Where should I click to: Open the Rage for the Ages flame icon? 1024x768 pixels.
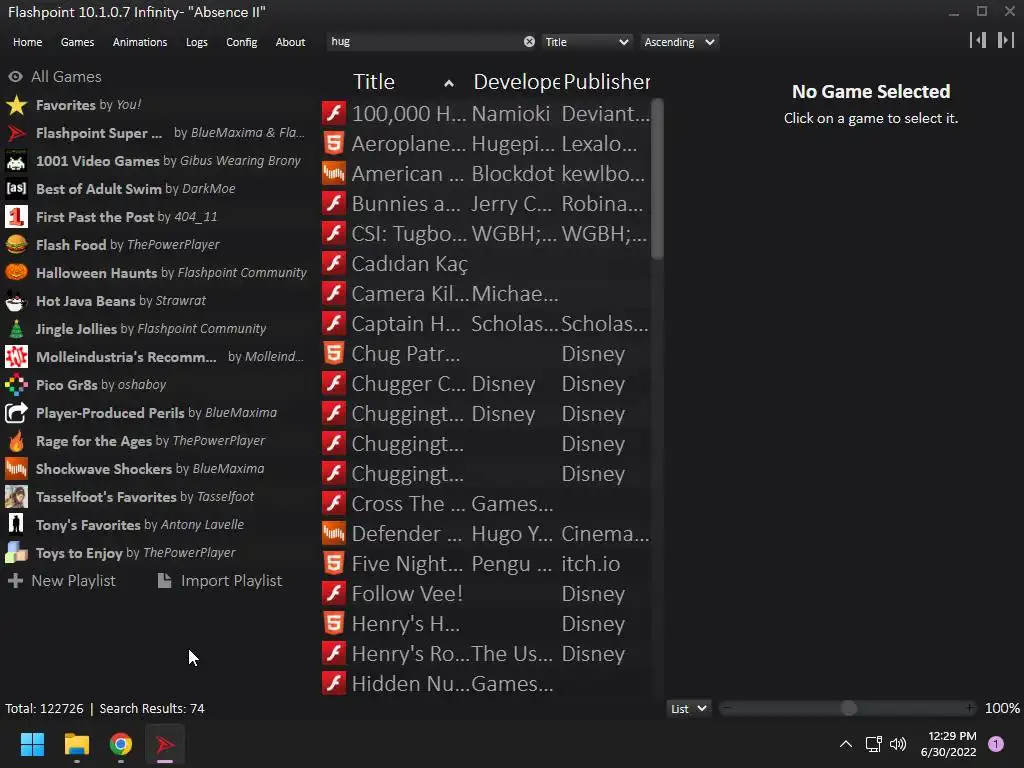coord(16,441)
